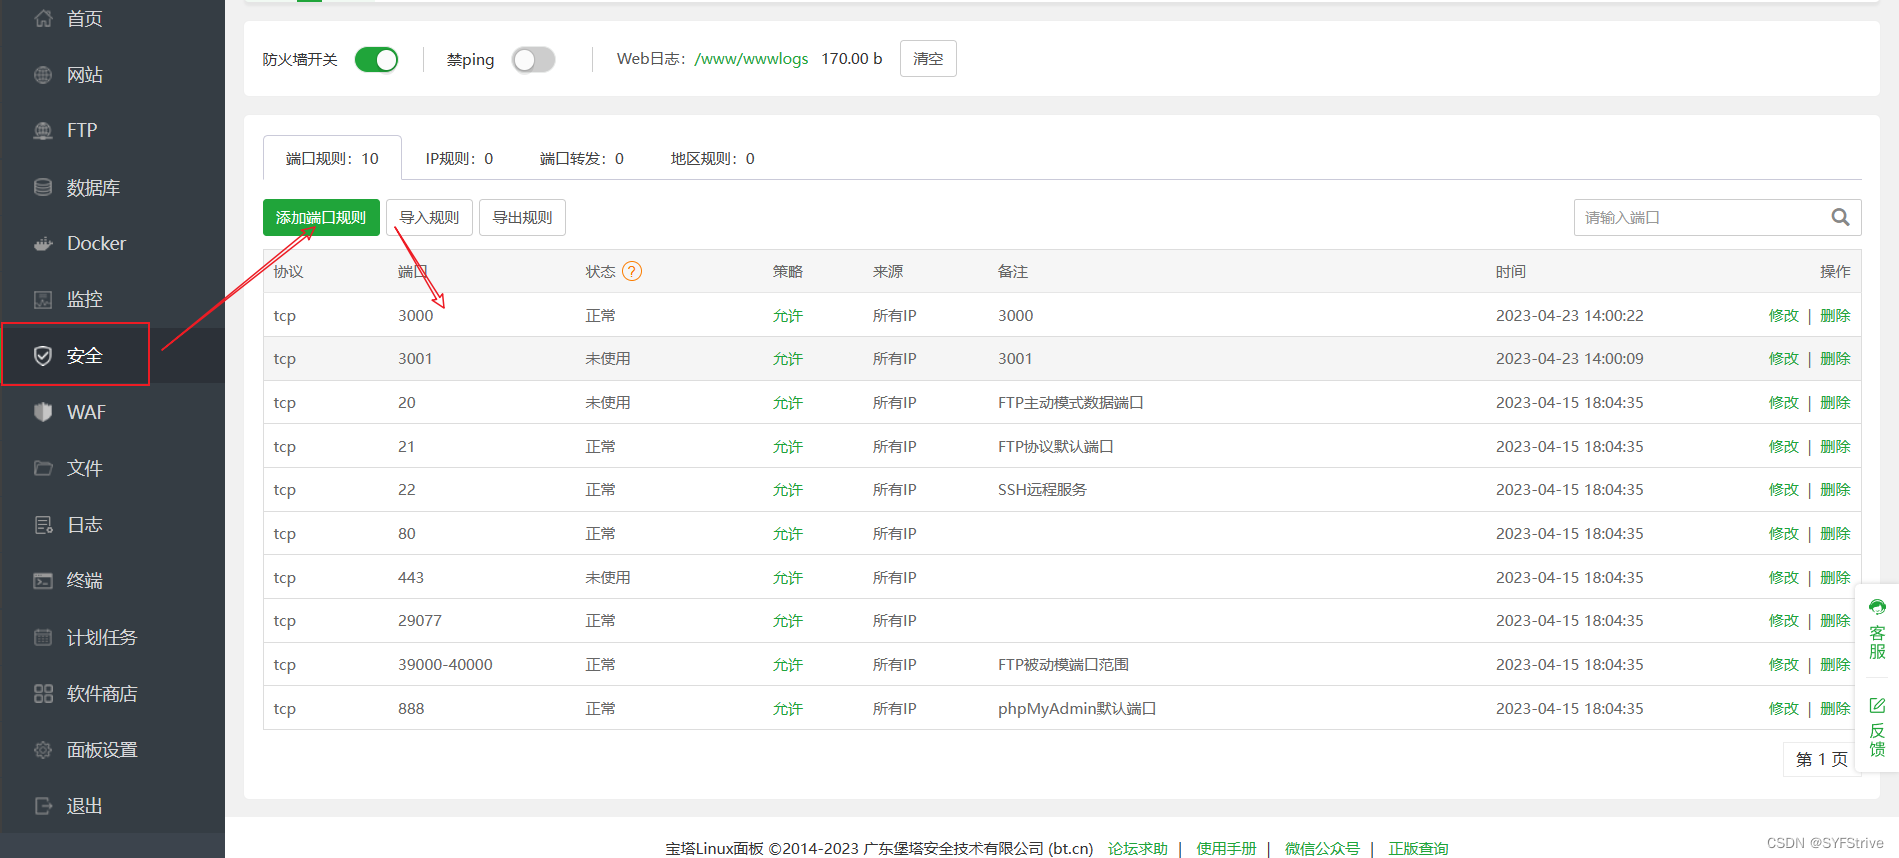
Task: Delete the port 3001 rule
Action: coord(1835,358)
